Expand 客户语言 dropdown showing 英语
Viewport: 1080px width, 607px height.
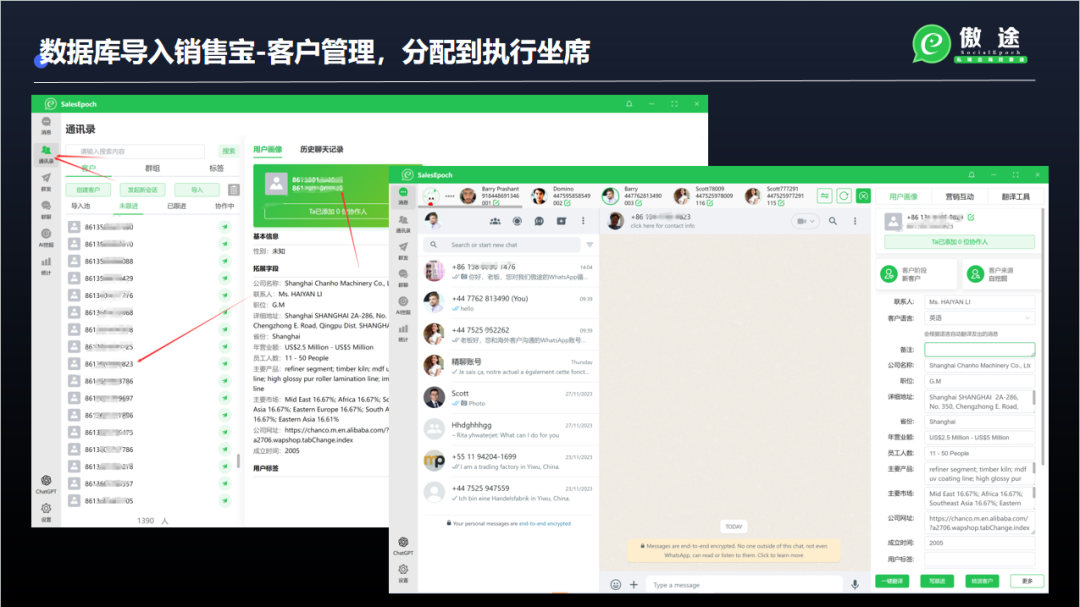979,318
